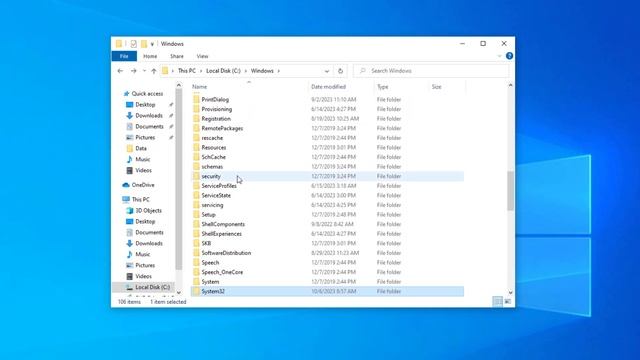Expand the address bar history dropdown
640x360 pixels.
[x=327, y=71]
